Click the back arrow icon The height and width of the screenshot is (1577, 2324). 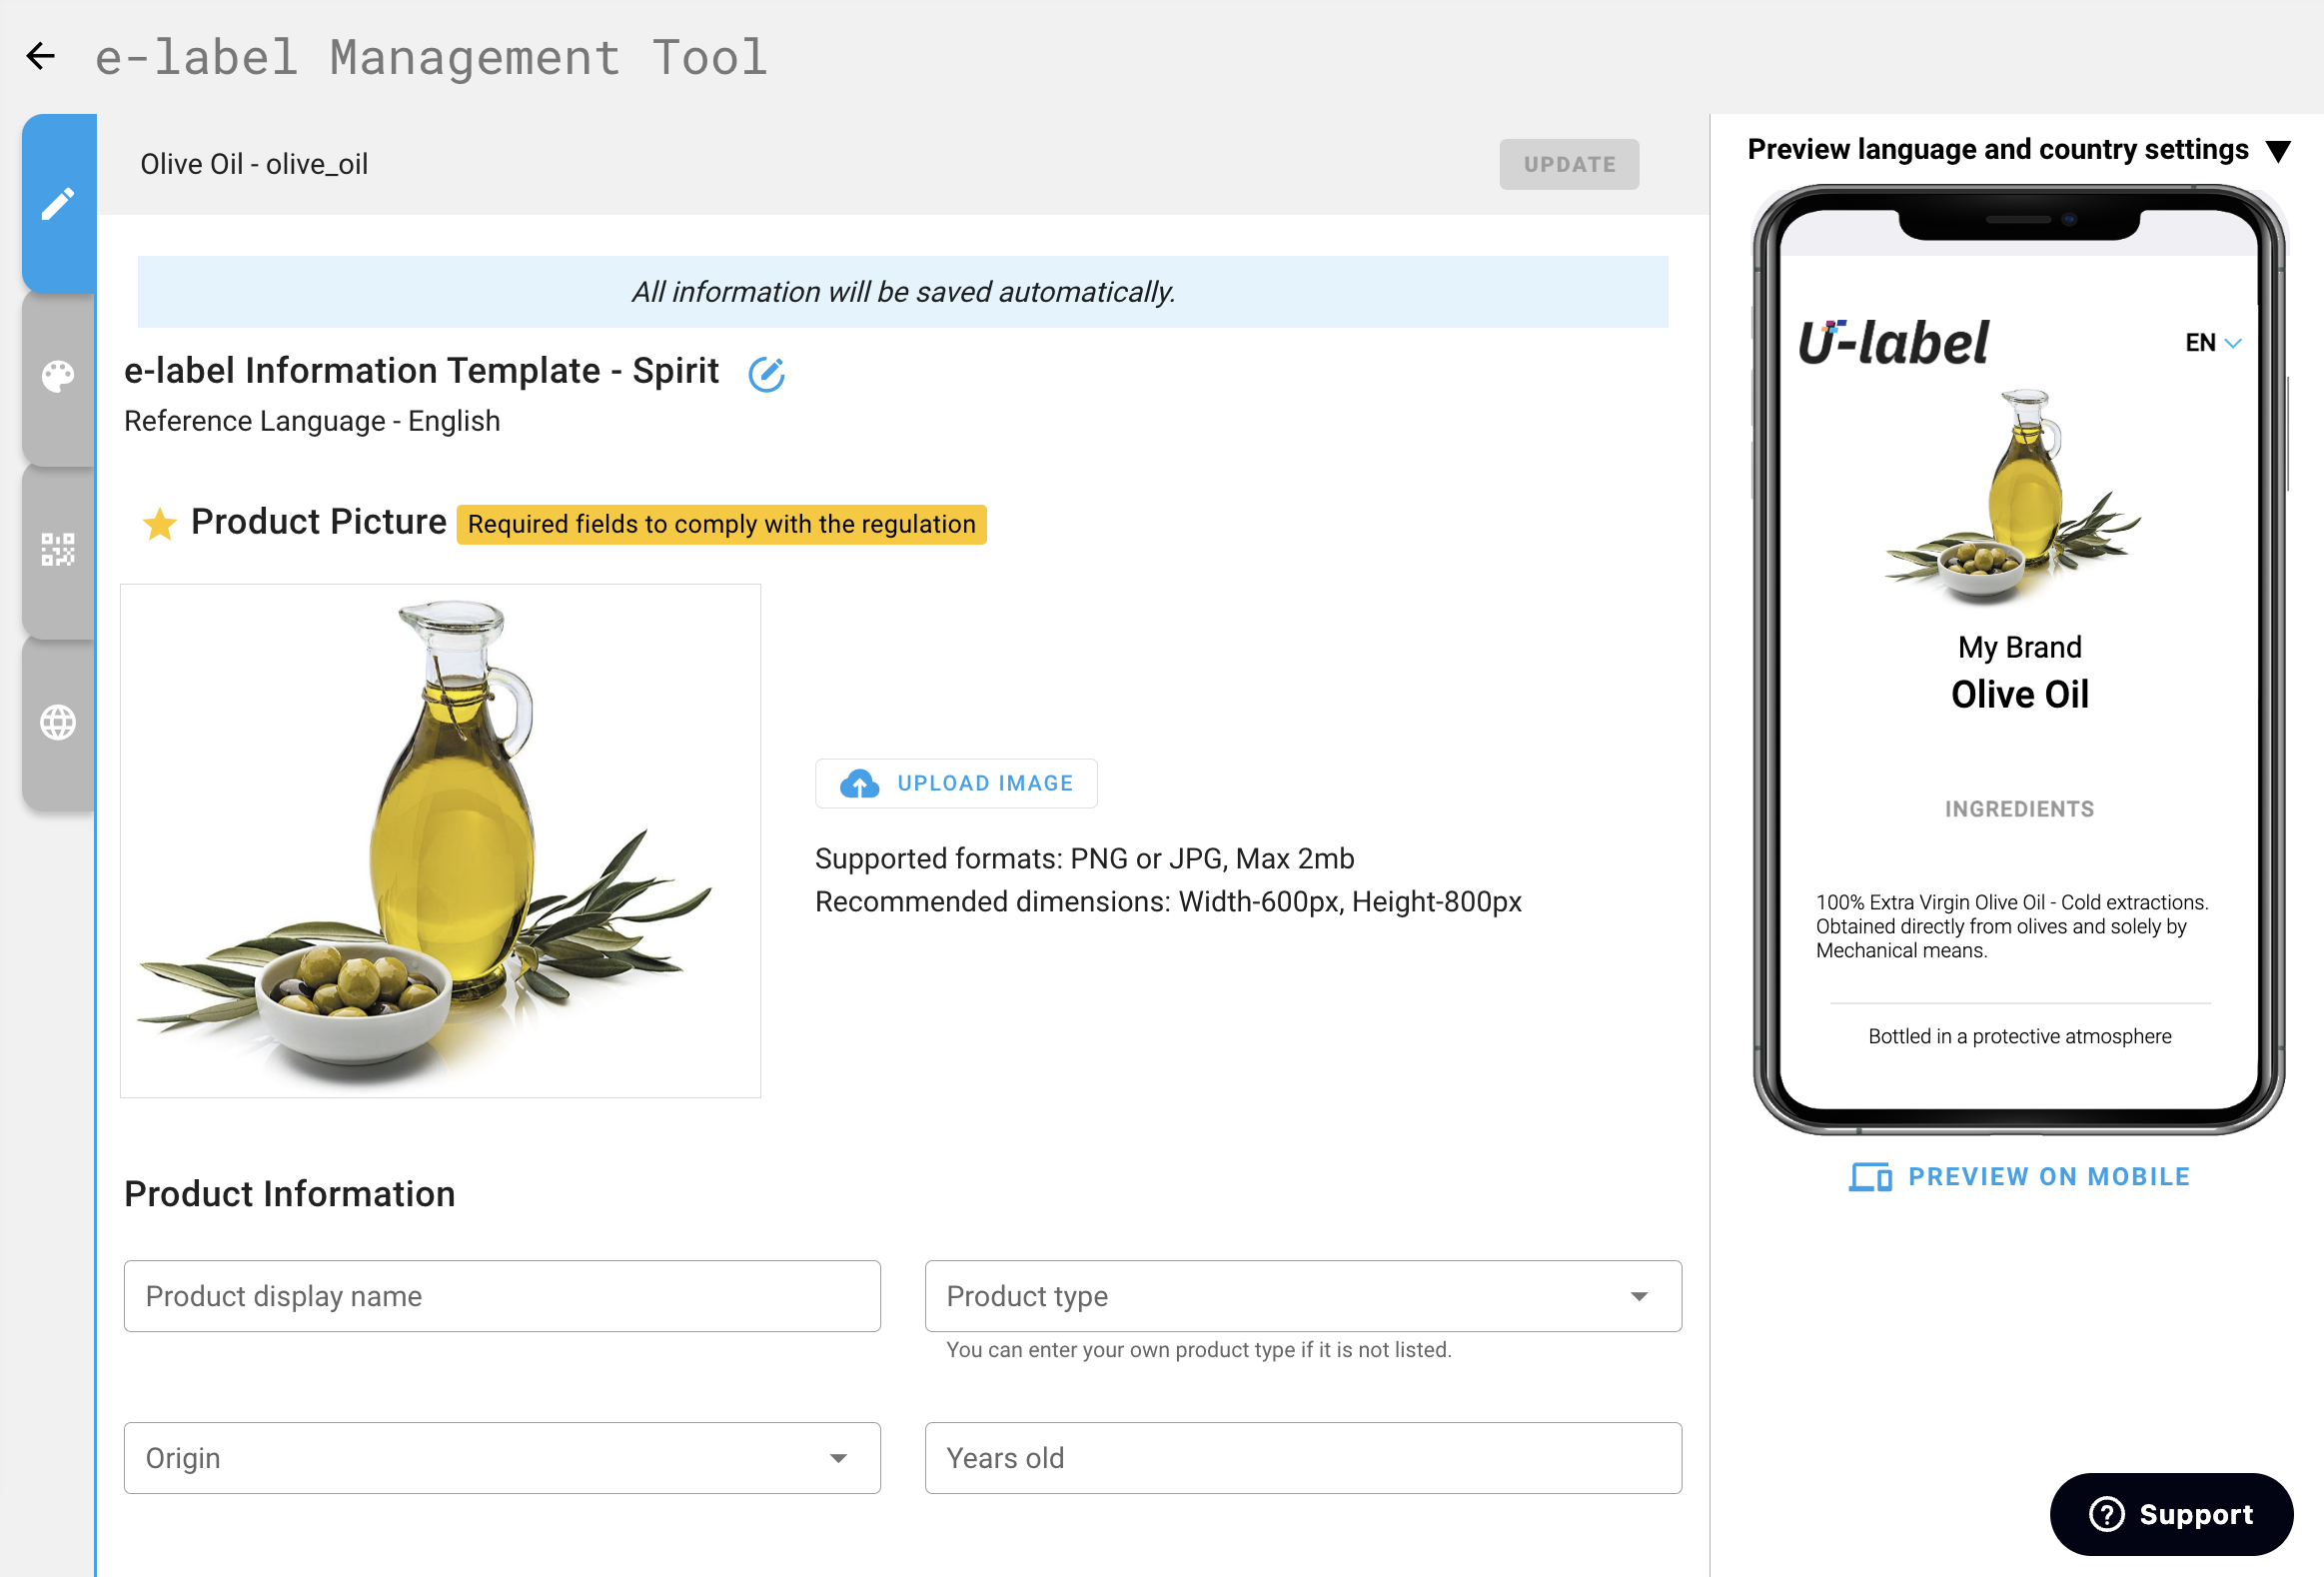(x=41, y=56)
